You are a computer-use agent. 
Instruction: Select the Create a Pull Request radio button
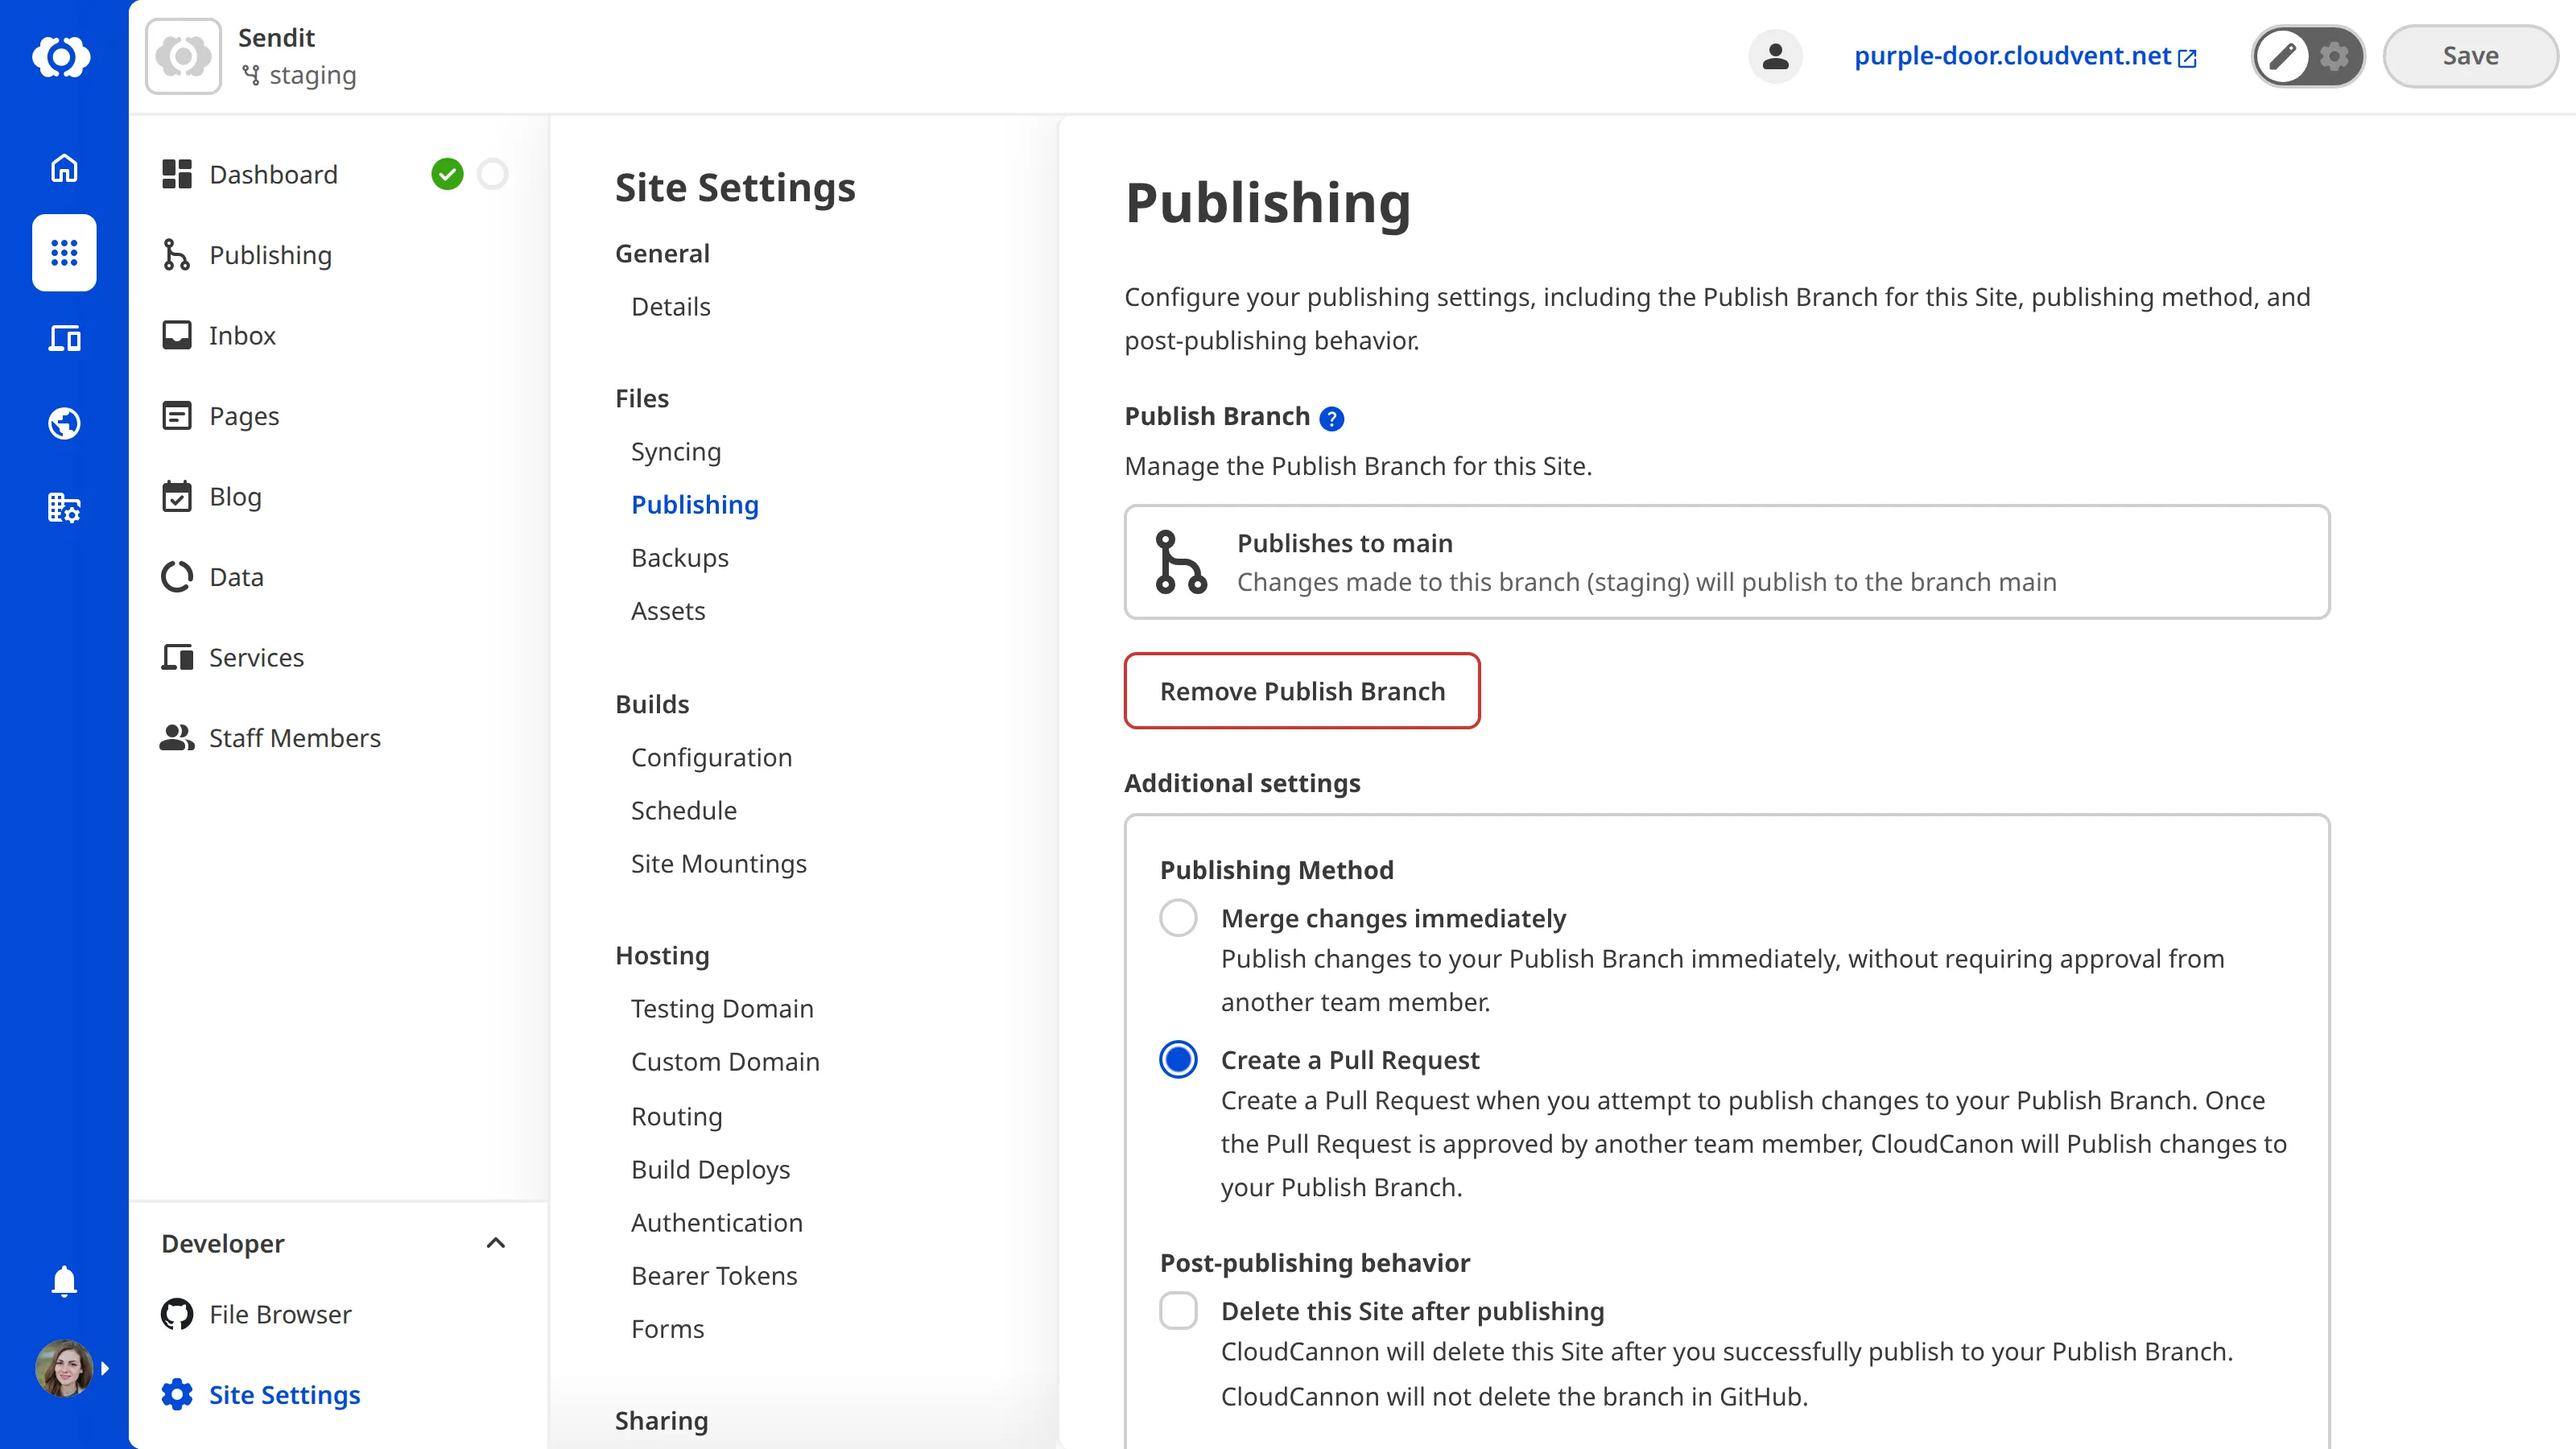[x=1178, y=1059]
